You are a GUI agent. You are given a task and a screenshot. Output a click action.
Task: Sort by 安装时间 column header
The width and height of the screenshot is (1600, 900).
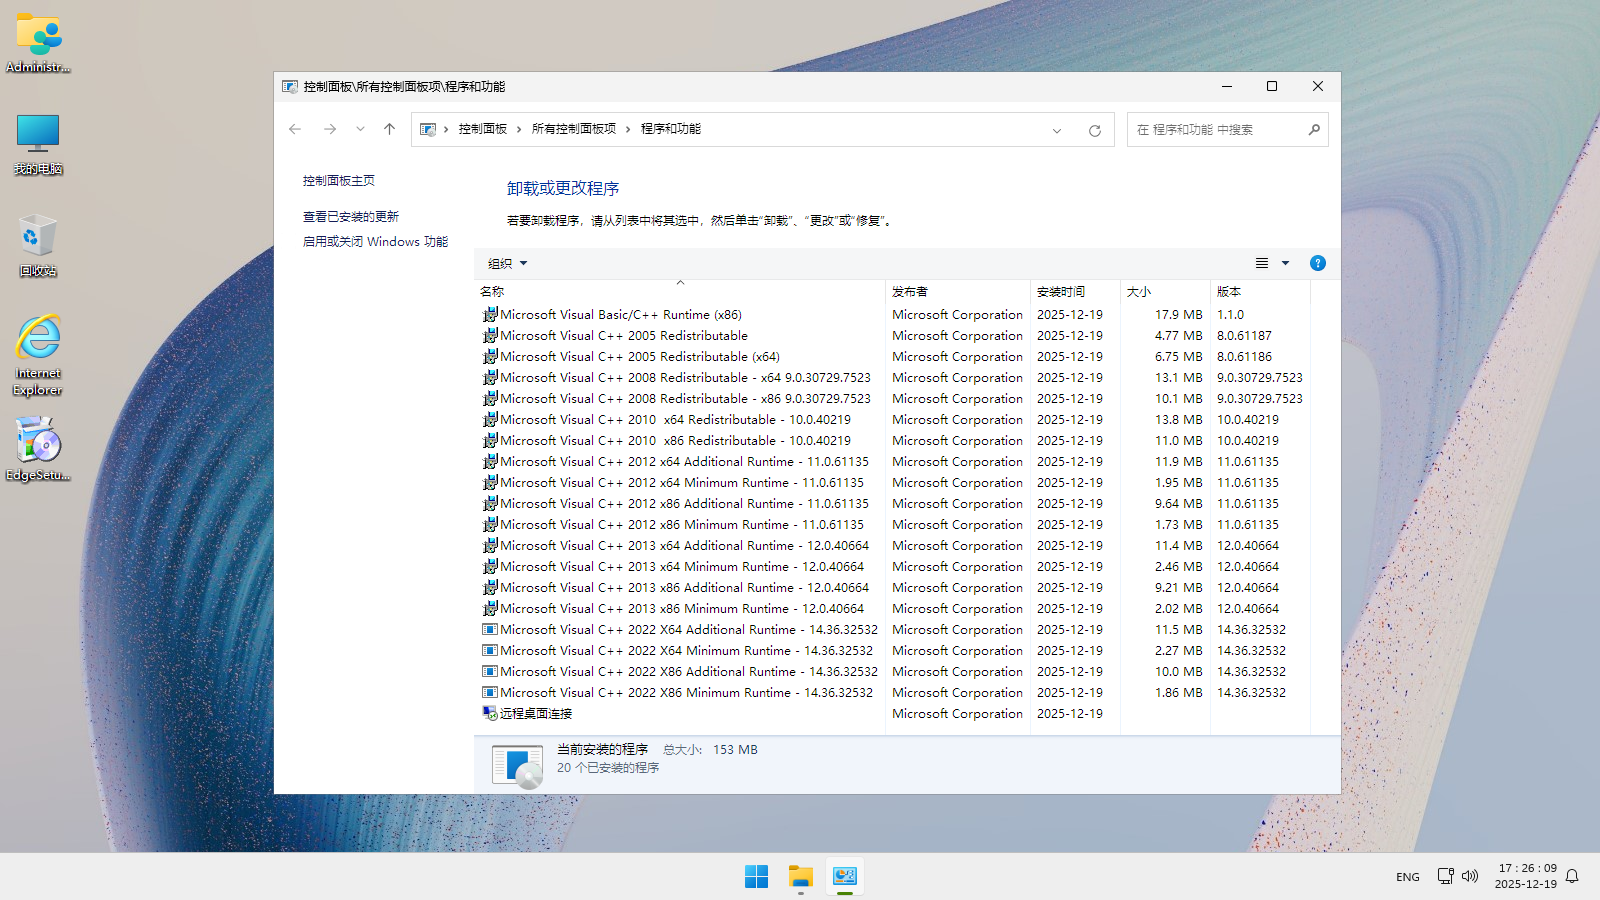click(x=1075, y=292)
